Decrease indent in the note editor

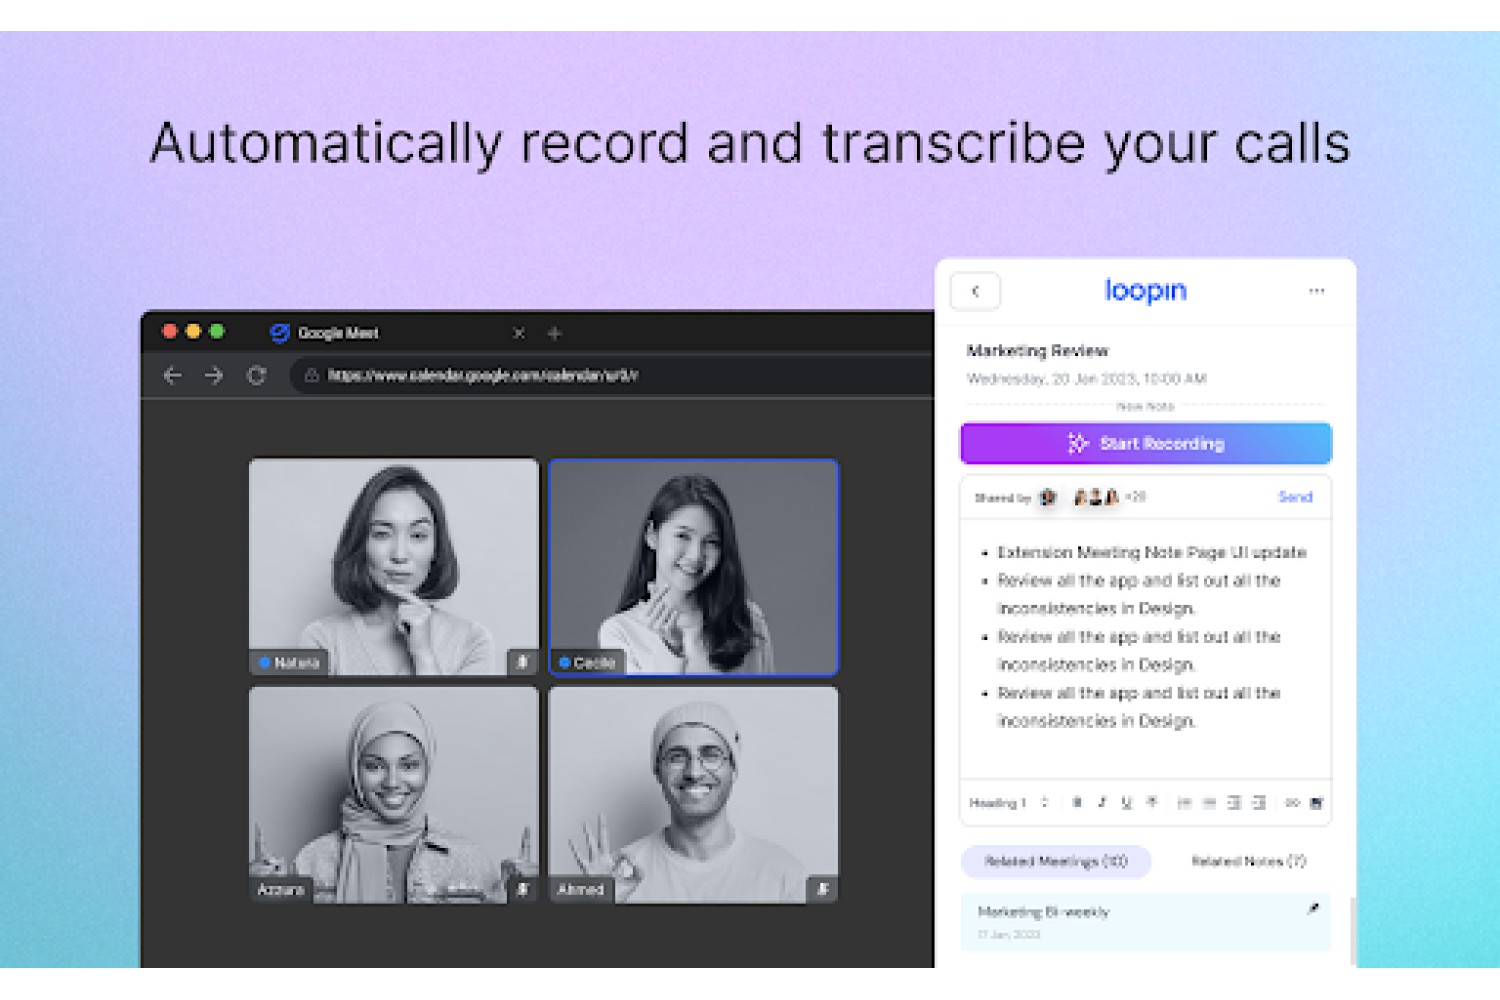pos(1234,803)
